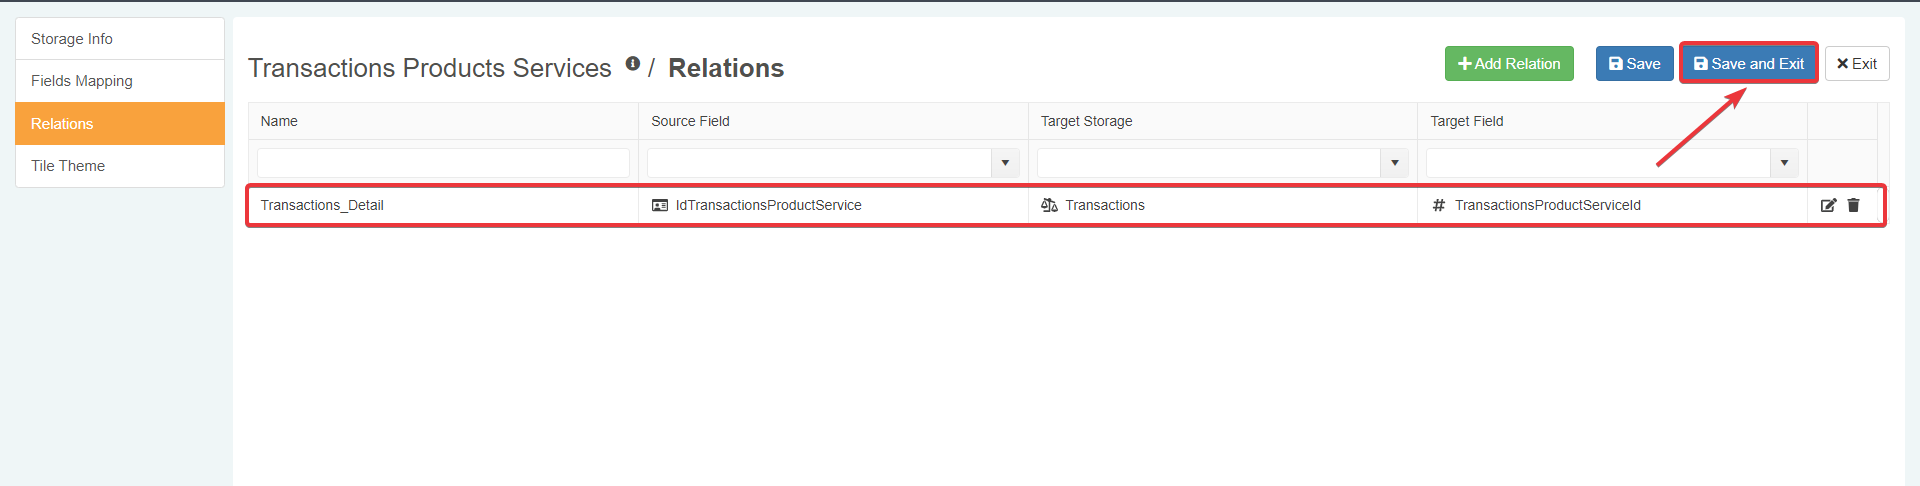Open the Storage Info section
This screenshot has height=486, width=1920.
72,39
